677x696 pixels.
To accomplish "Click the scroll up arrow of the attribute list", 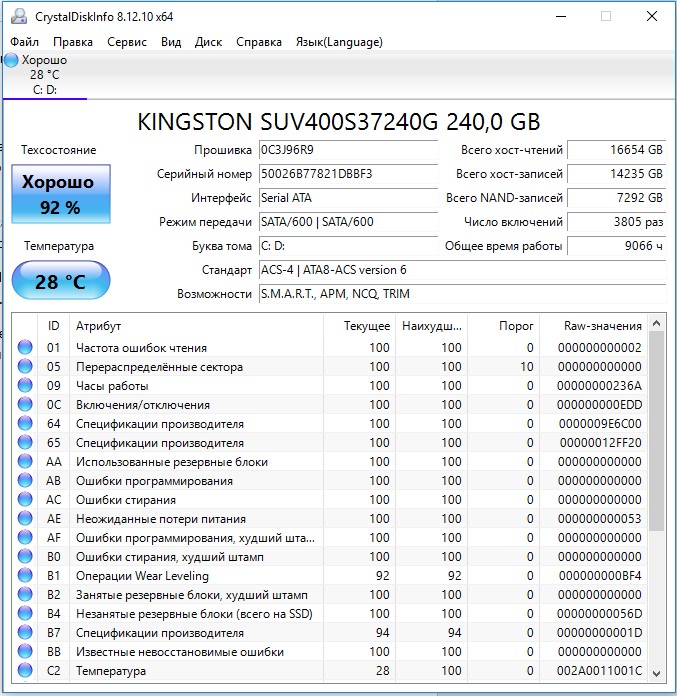I will (657, 324).
